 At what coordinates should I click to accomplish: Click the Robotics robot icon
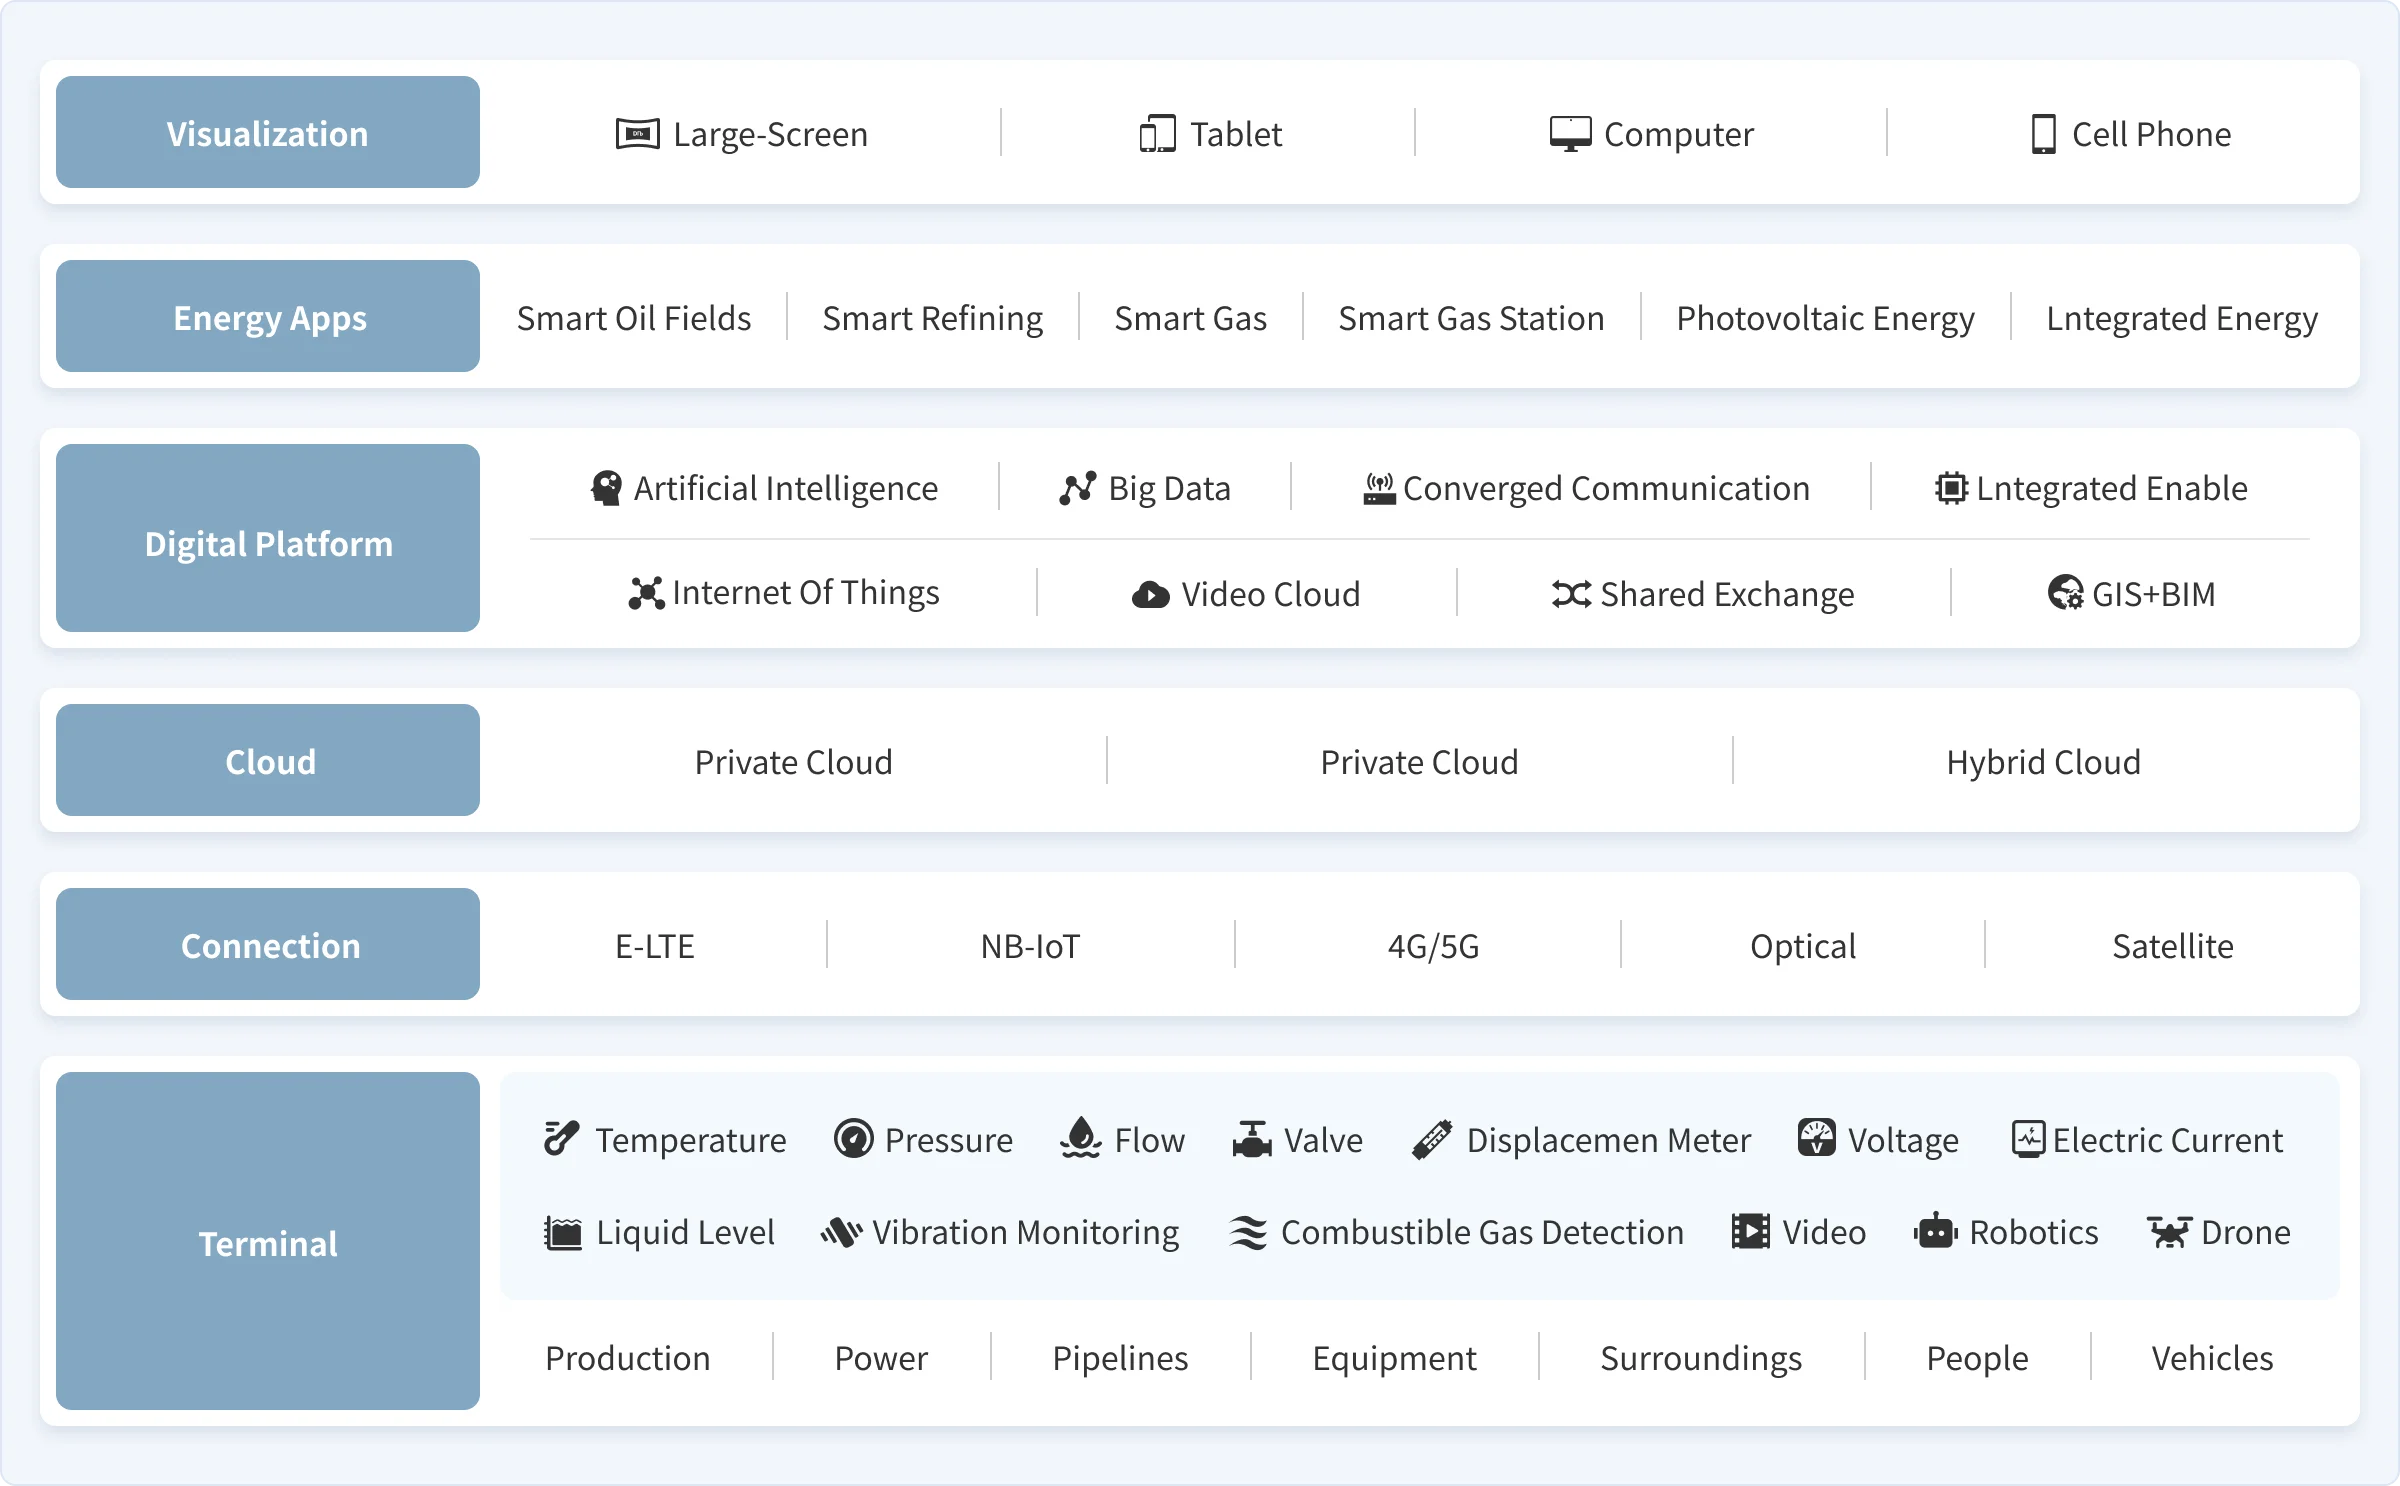pos(1936,1231)
